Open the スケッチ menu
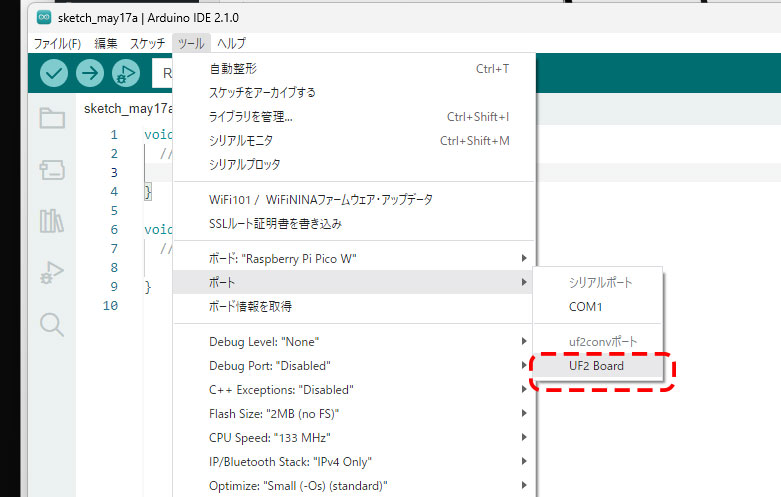 tap(147, 43)
